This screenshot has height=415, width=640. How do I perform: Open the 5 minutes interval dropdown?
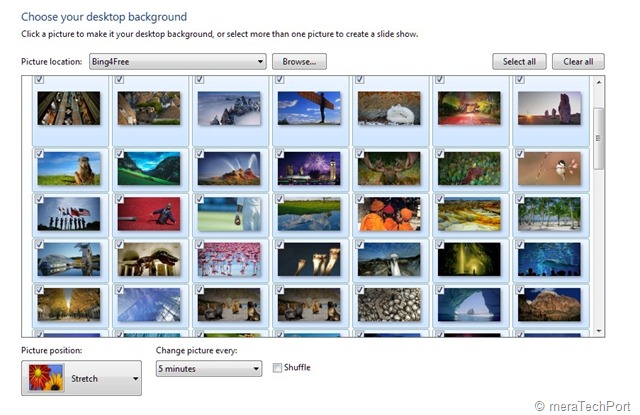coord(209,368)
